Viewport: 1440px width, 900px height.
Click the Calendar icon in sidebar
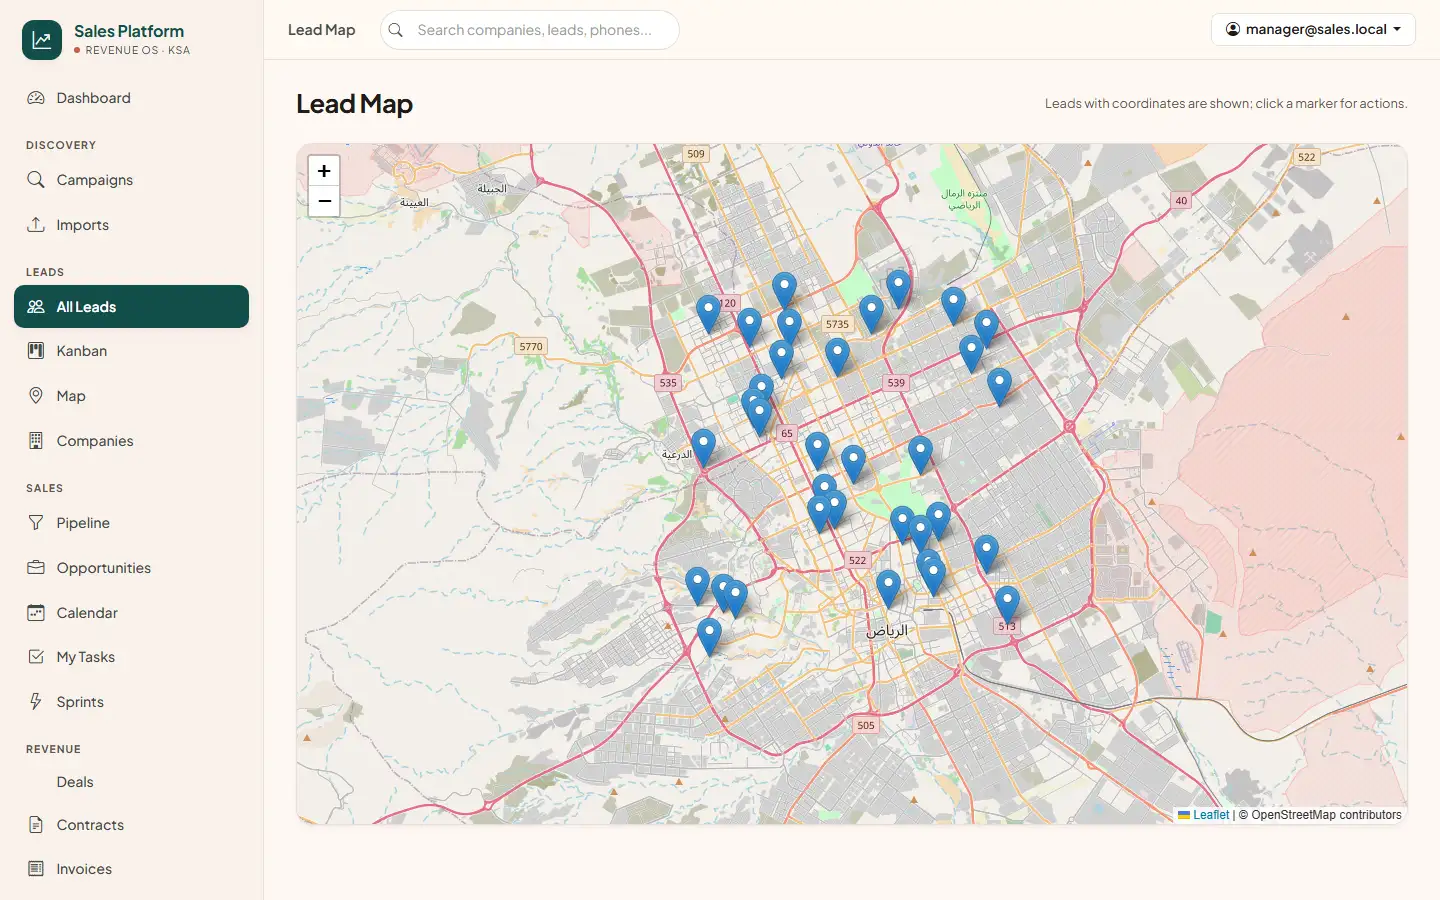pyautogui.click(x=36, y=613)
